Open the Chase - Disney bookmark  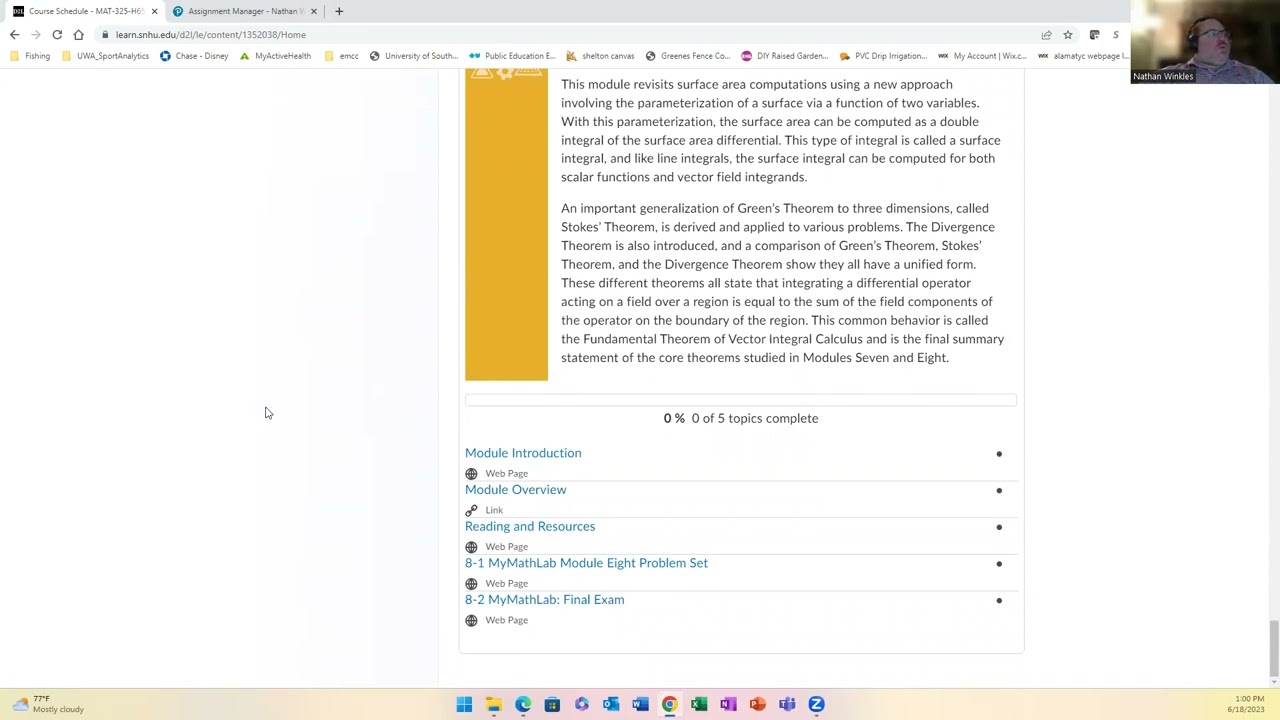point(194,56)
